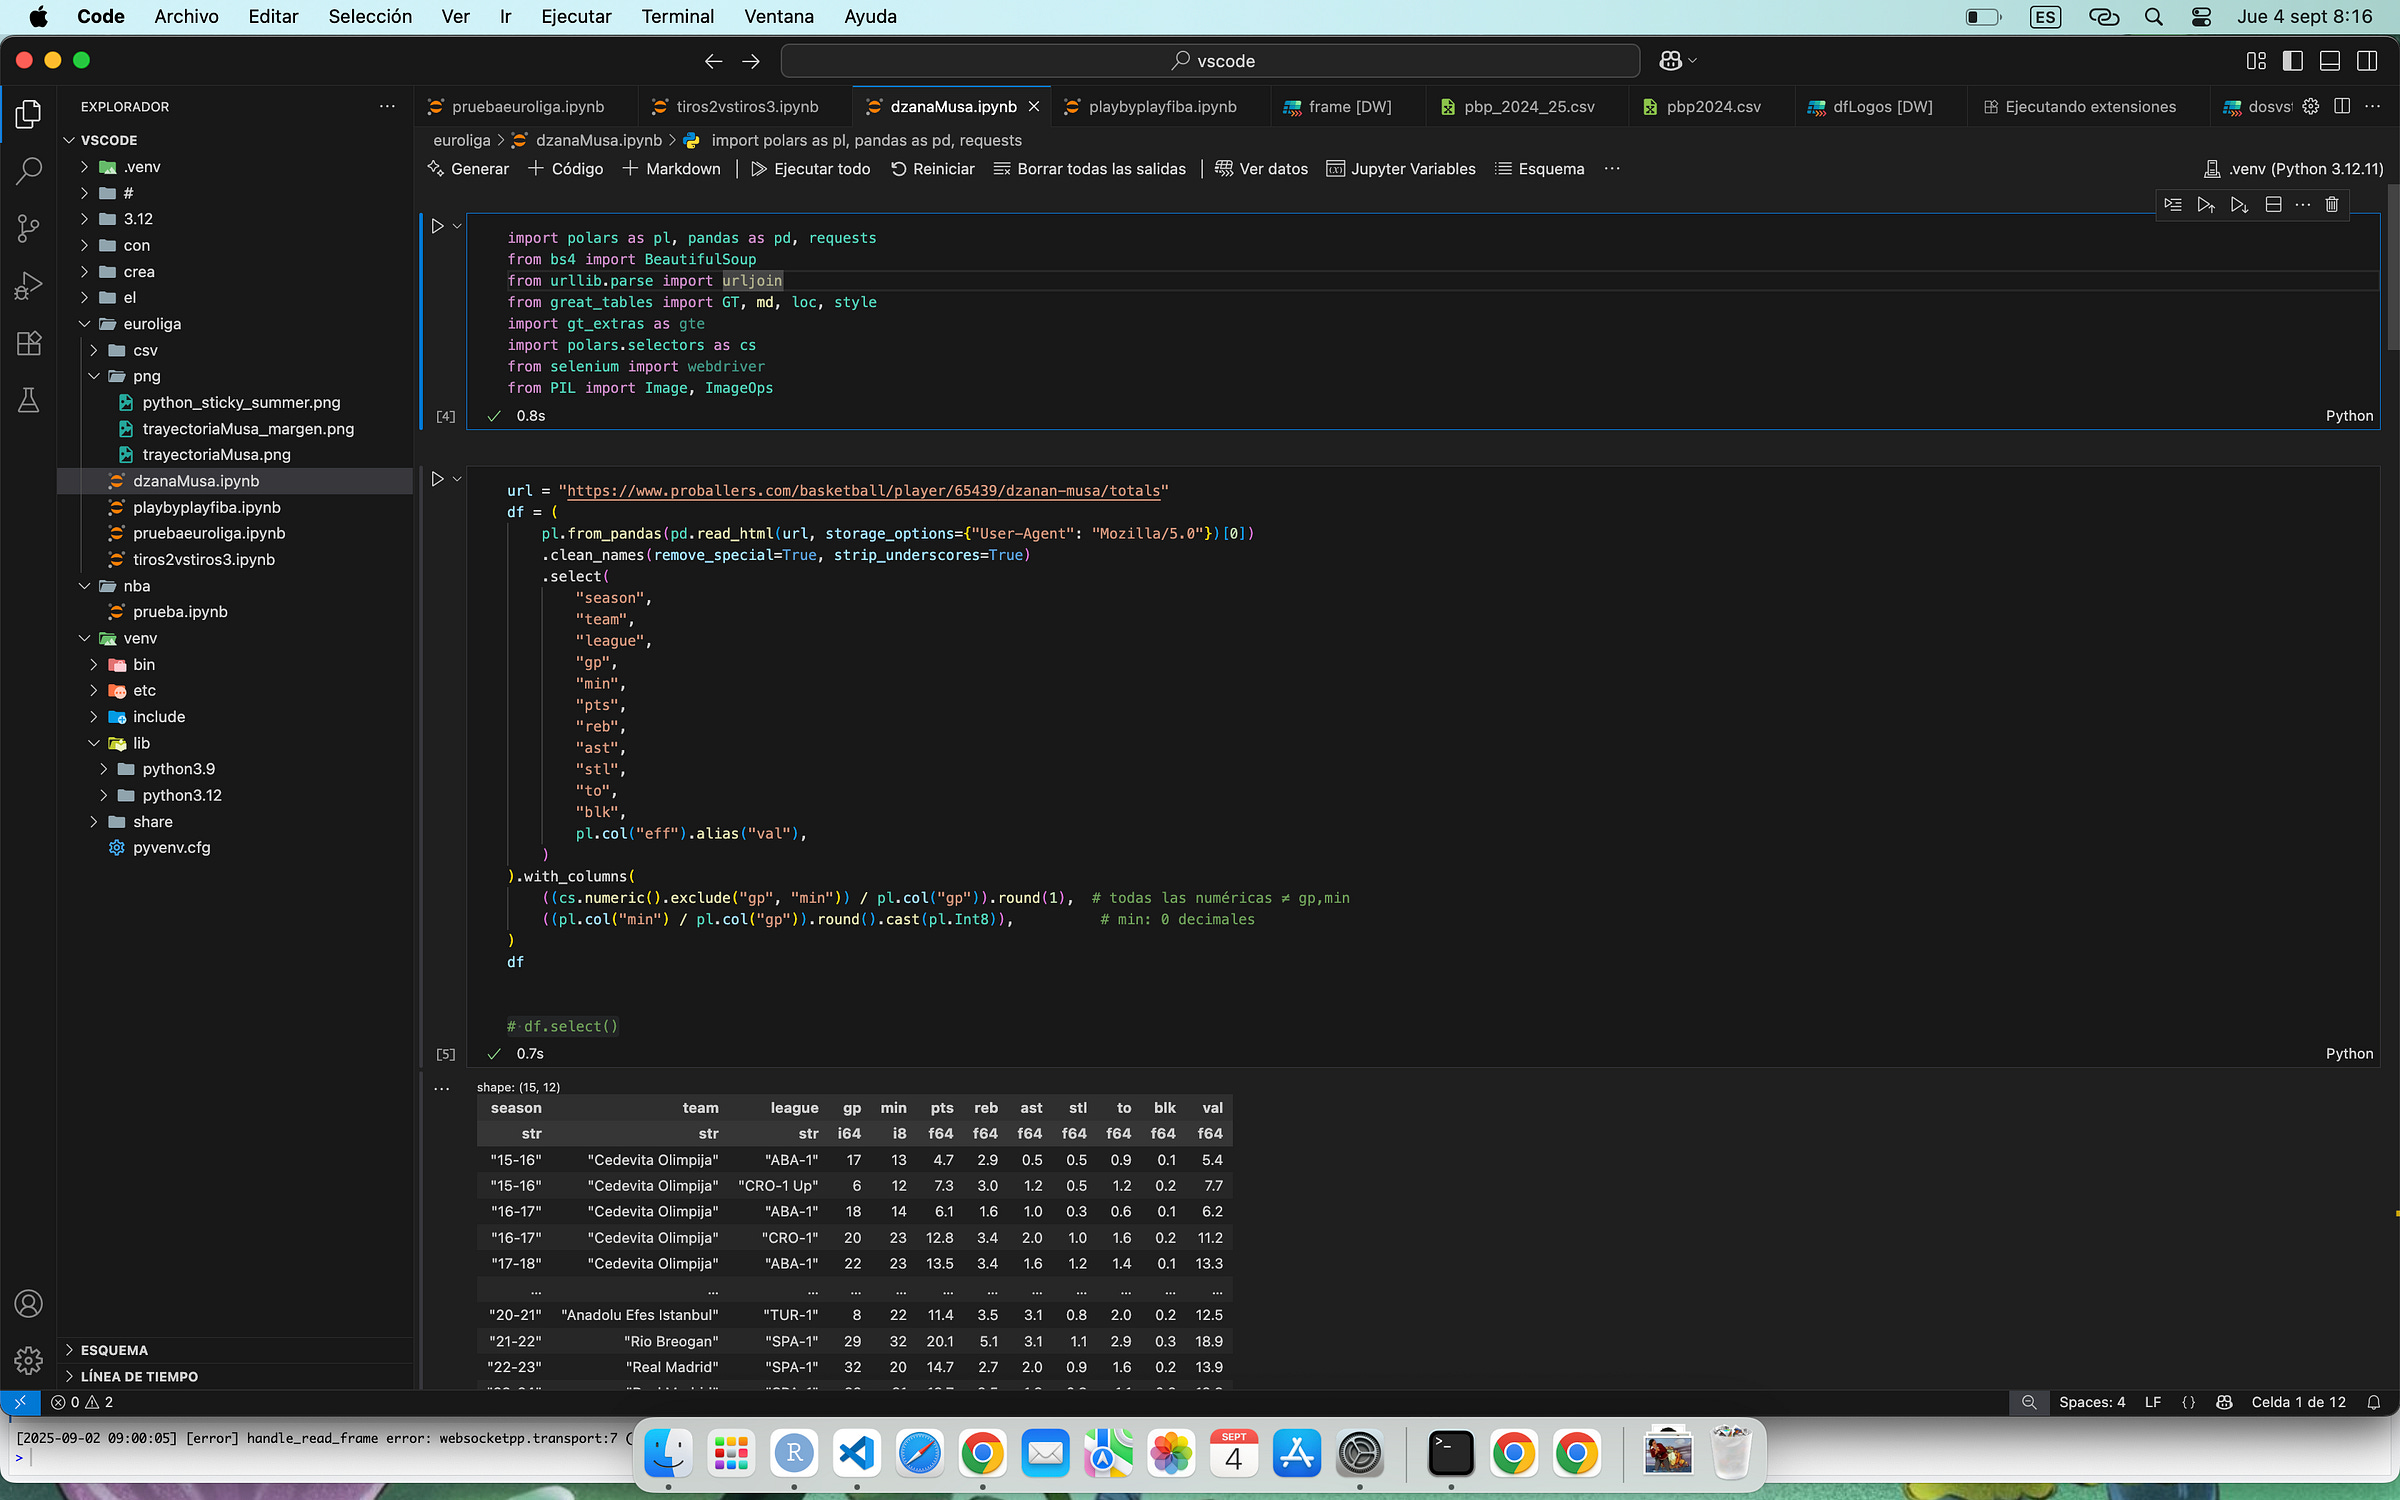Open the Testing flask icon
2400x1500 pixels.
click(28, 401)
